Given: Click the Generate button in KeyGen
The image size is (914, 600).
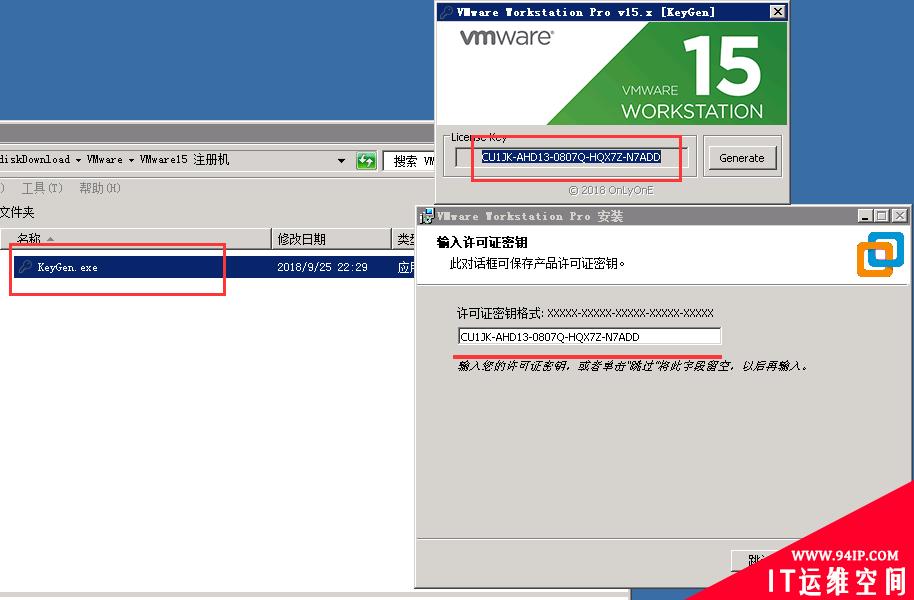Looking at the screenshot, I should tap(741, 157).
